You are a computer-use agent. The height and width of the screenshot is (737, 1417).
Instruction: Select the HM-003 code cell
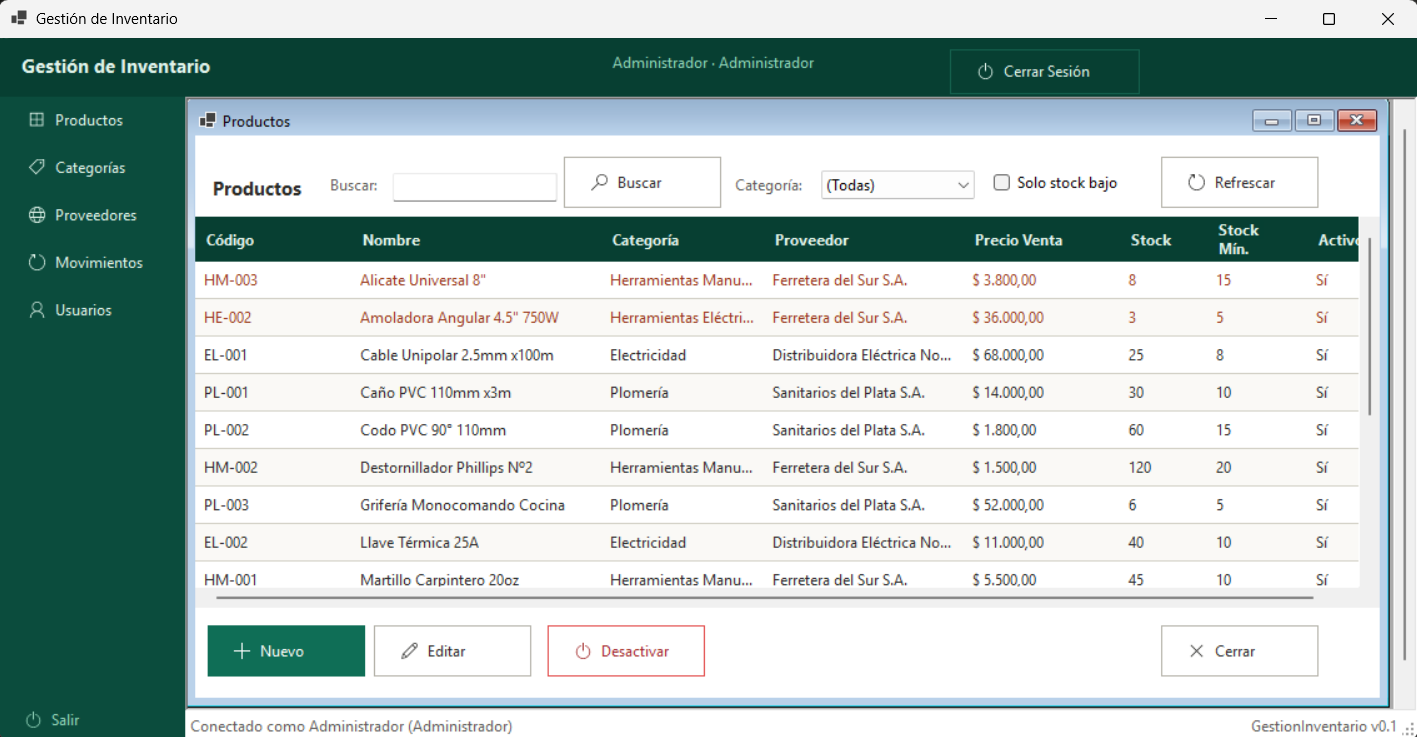point(275,280)
